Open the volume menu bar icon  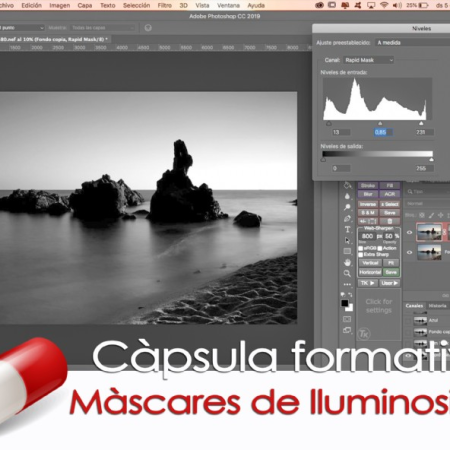click(x=397, y=5)
